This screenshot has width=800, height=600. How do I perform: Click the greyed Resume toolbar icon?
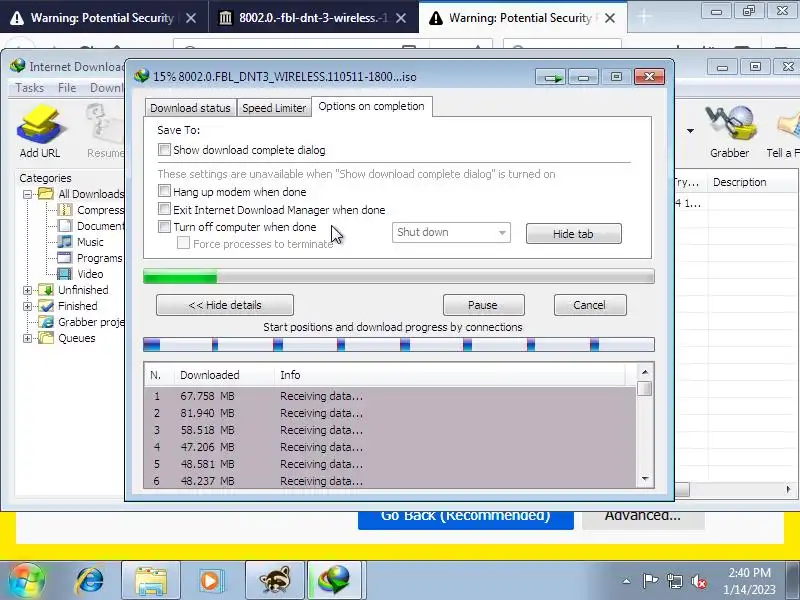105,131
